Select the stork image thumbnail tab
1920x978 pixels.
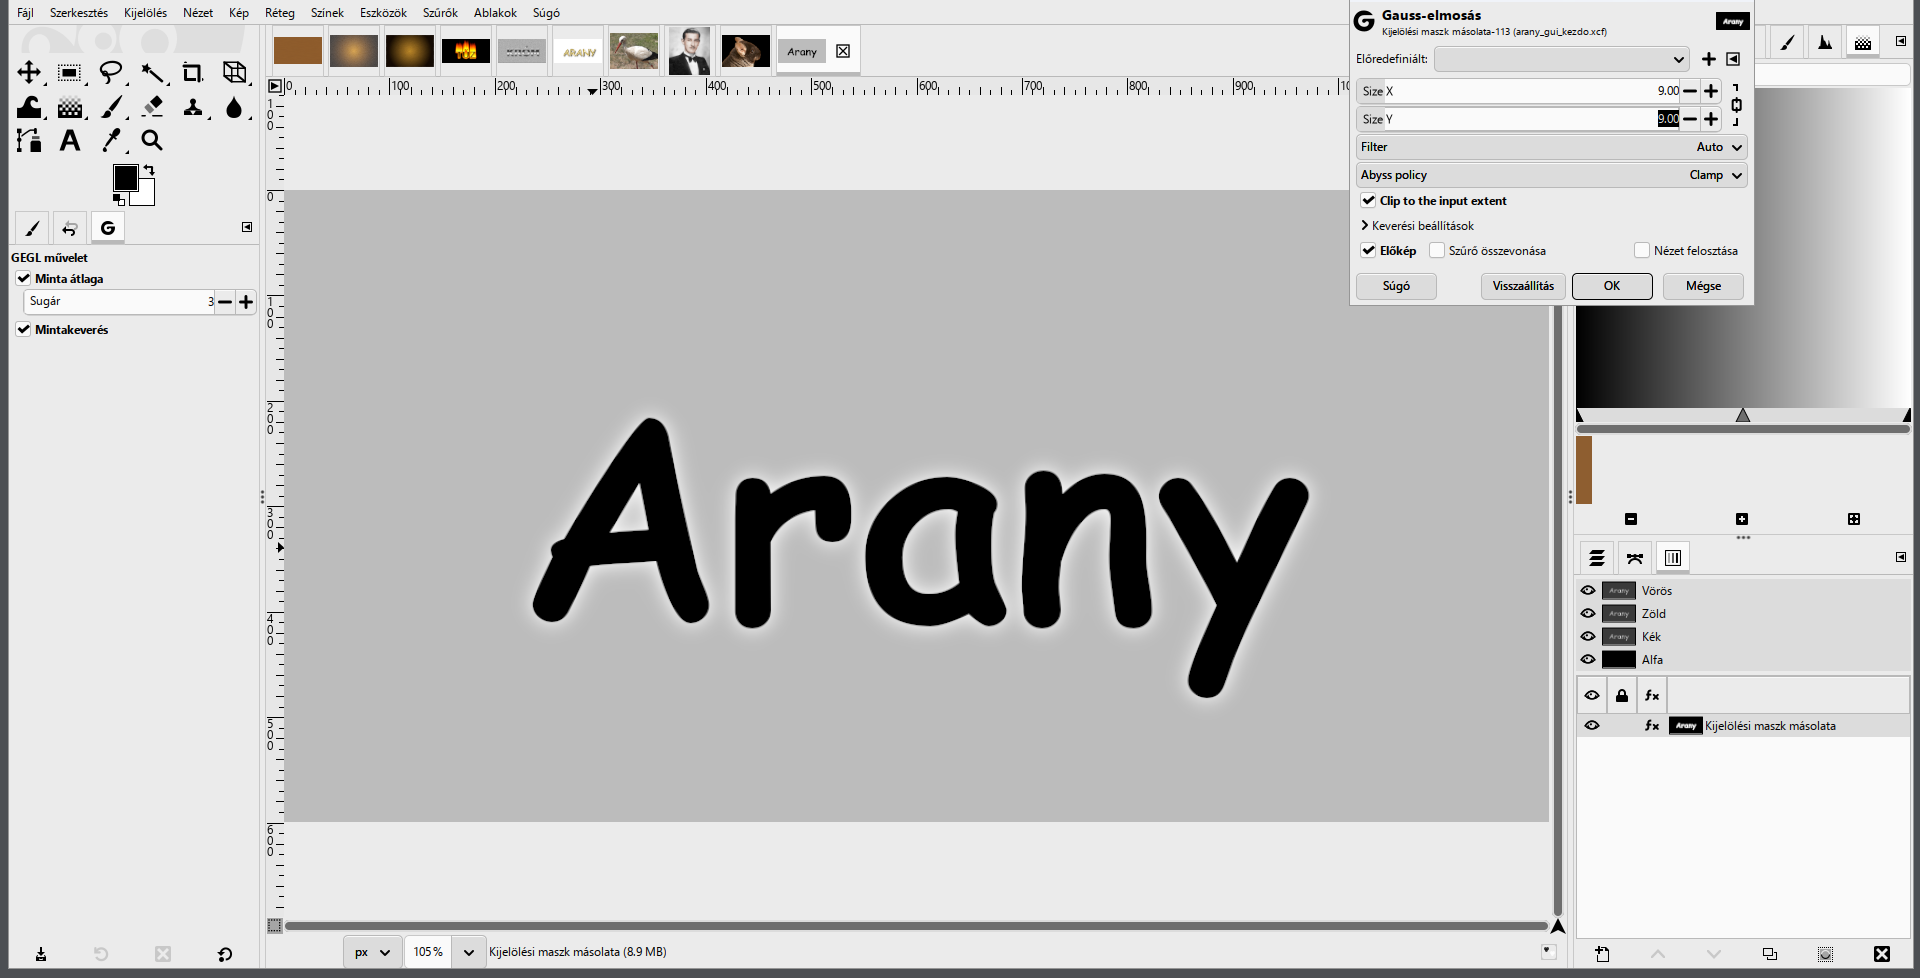click(634, 51)
